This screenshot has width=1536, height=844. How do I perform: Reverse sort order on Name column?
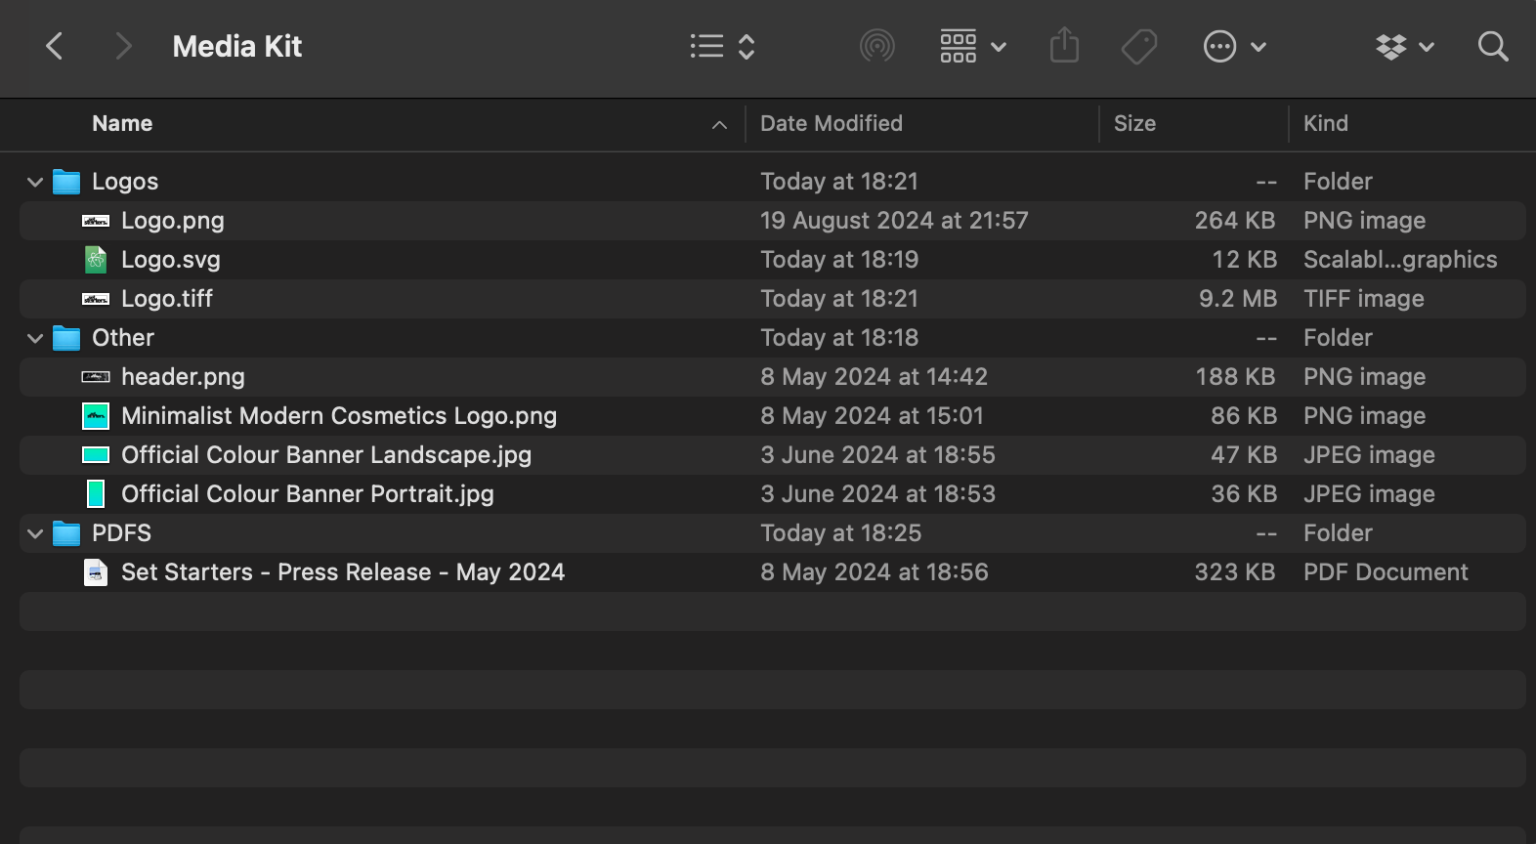coord(122,123)
